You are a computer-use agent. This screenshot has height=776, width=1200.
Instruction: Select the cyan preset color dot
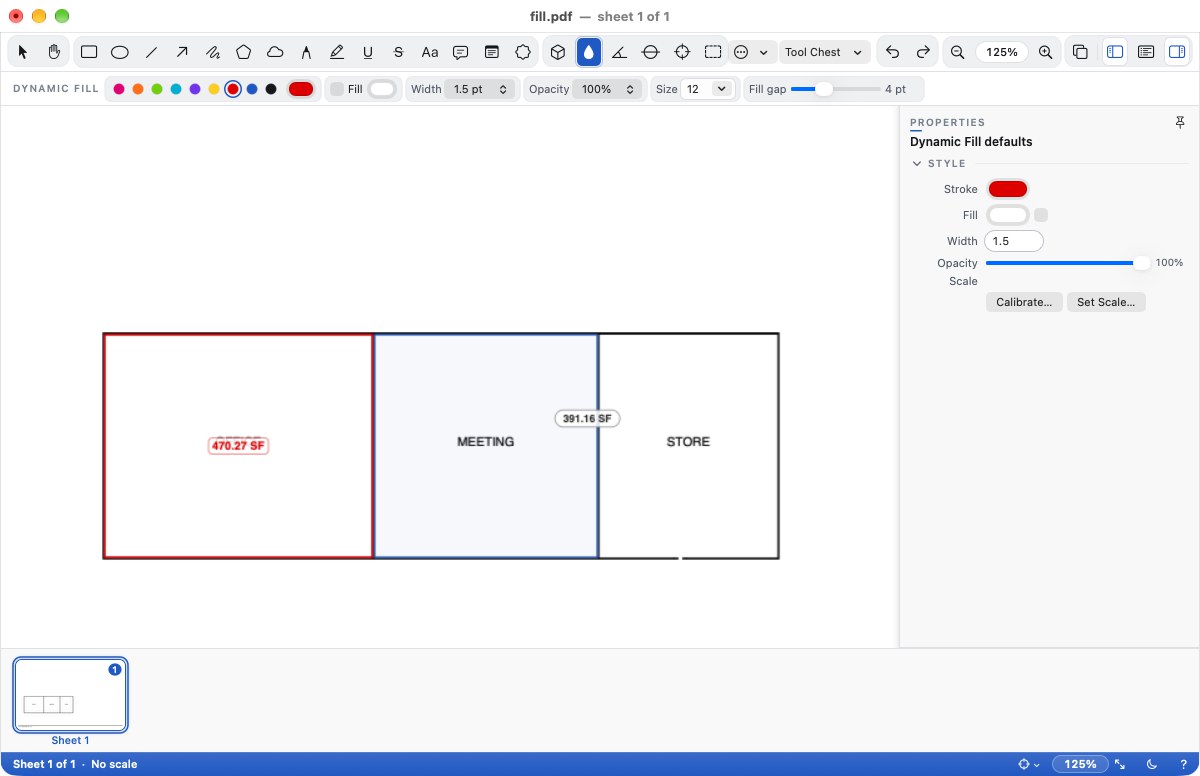tap(176, 89)
